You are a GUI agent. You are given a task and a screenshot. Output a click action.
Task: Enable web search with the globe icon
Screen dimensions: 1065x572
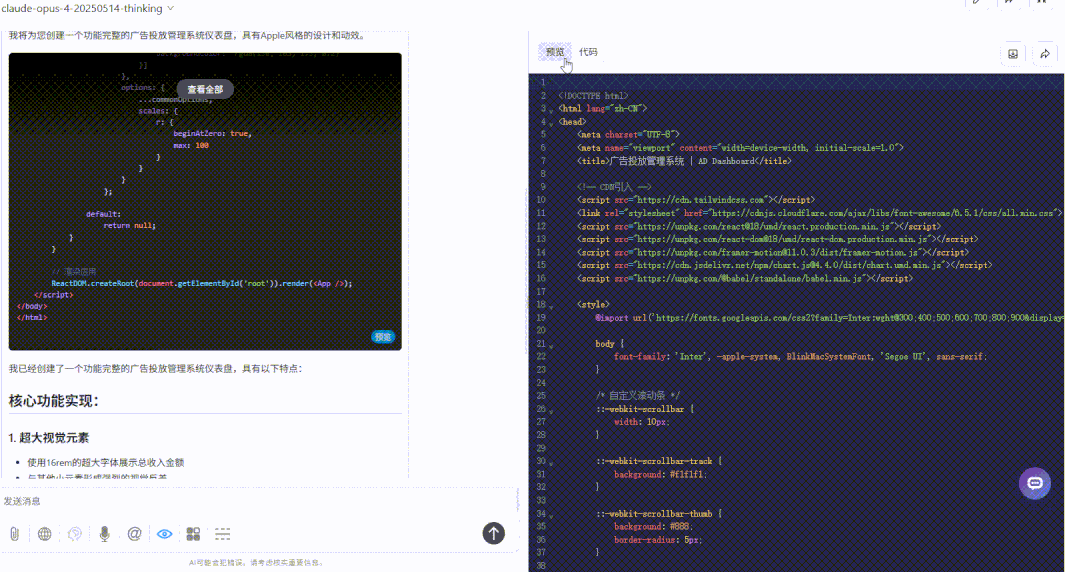pyautogui.click(x=45, y=534)
